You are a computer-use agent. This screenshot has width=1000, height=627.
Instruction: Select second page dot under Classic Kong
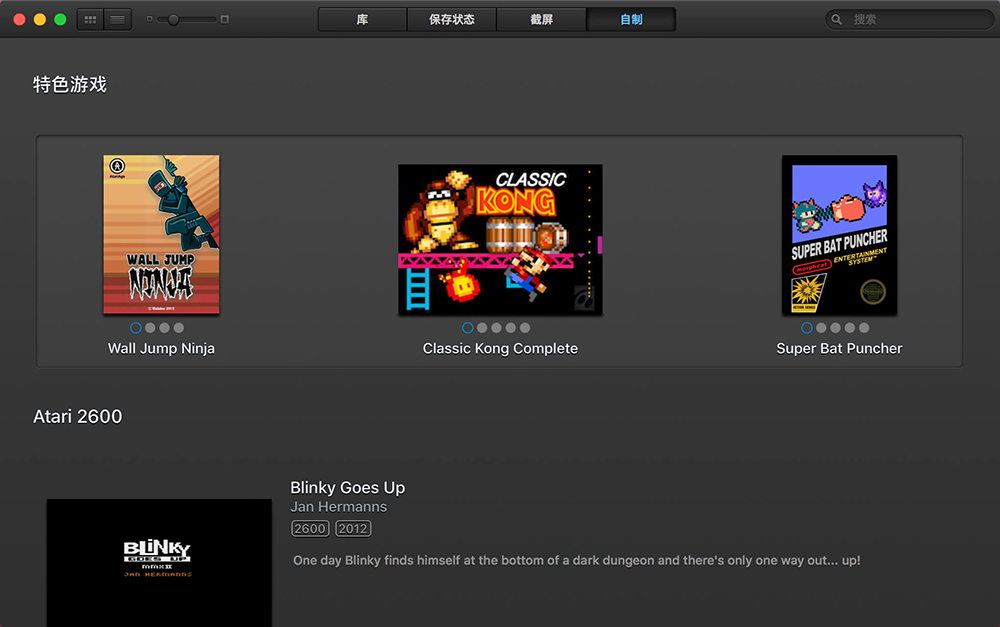(x=482, y=328)
